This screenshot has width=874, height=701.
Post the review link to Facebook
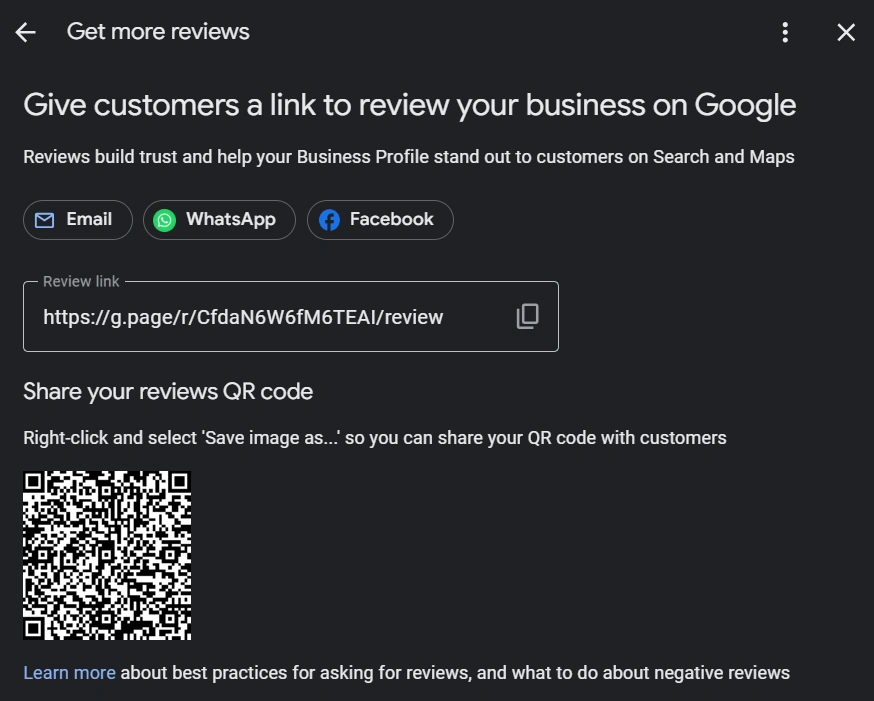click(380, 219)
